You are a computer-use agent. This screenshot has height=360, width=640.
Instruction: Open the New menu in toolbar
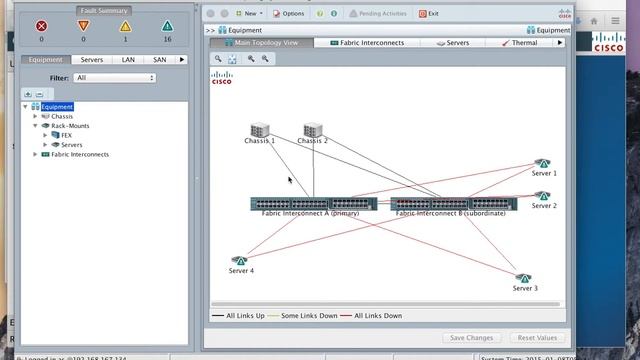coord(249,13)
